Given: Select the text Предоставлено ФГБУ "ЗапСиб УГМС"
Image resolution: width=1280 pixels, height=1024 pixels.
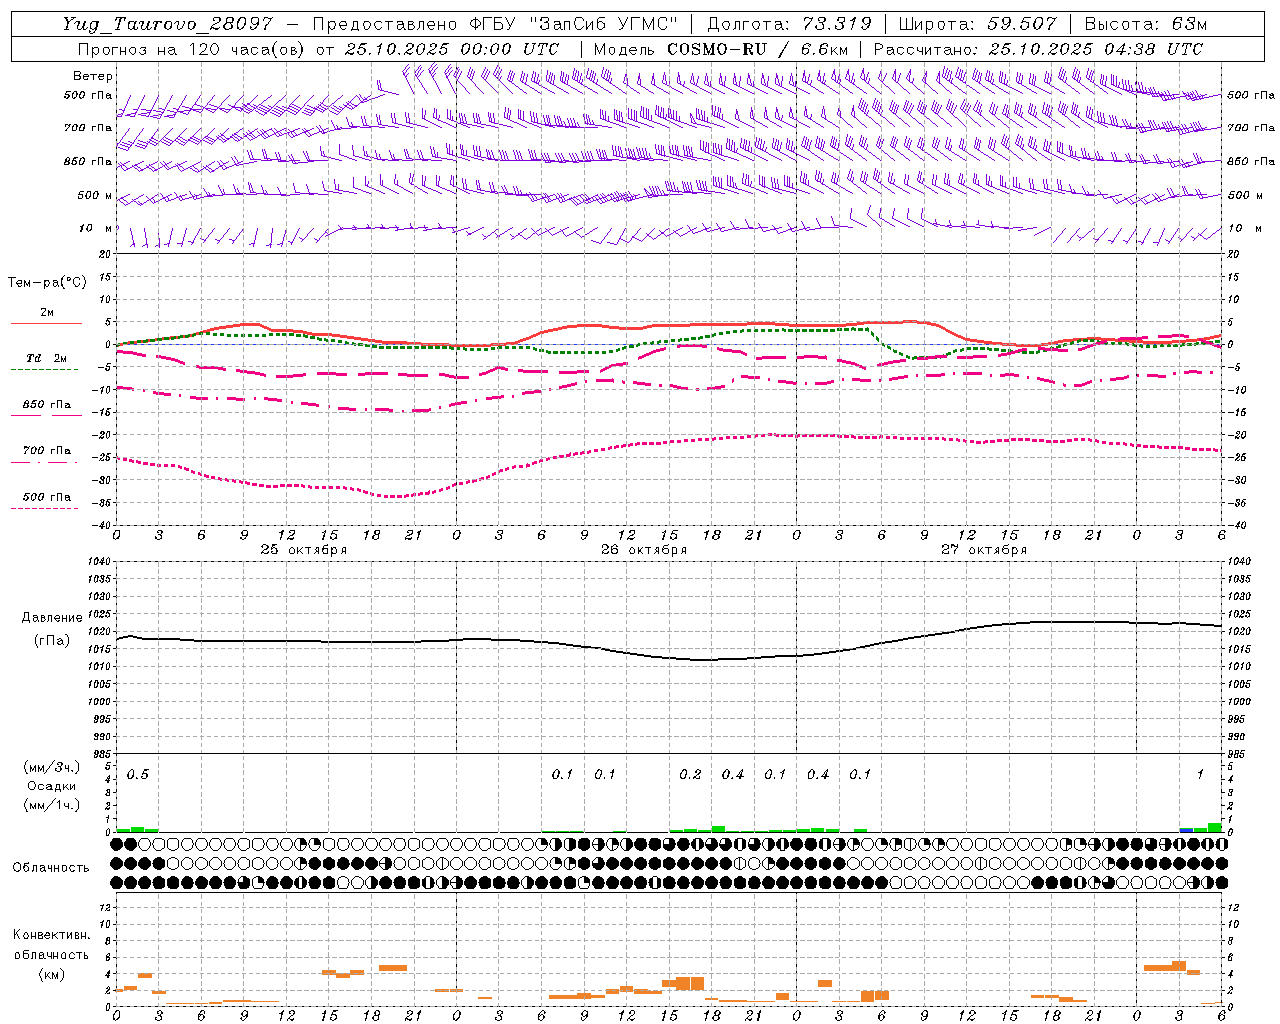Looking at the screenshot, I should coord(496,24).
